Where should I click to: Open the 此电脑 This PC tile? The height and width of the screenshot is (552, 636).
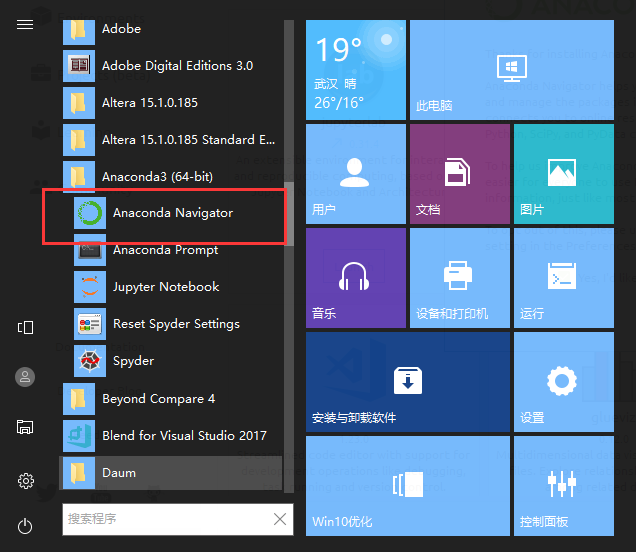511,70
